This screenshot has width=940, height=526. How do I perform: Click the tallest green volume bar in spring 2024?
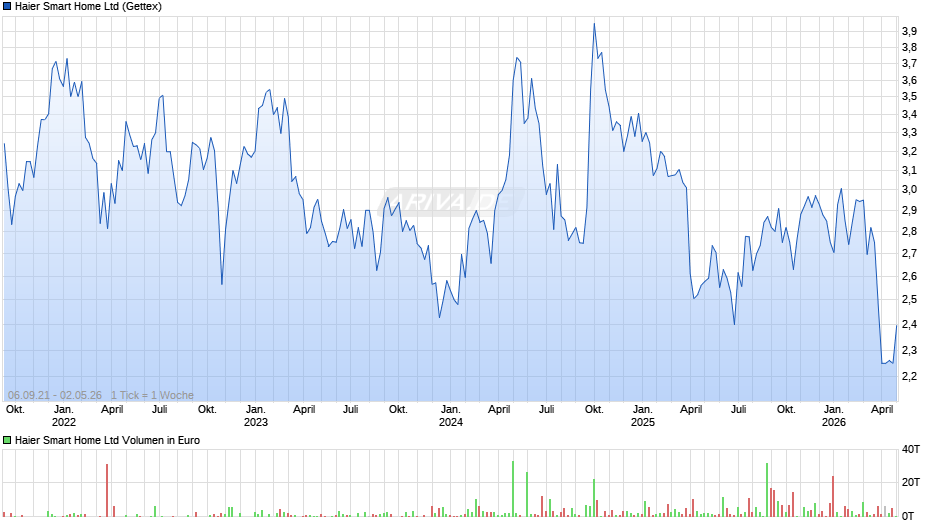coord(513,488)
